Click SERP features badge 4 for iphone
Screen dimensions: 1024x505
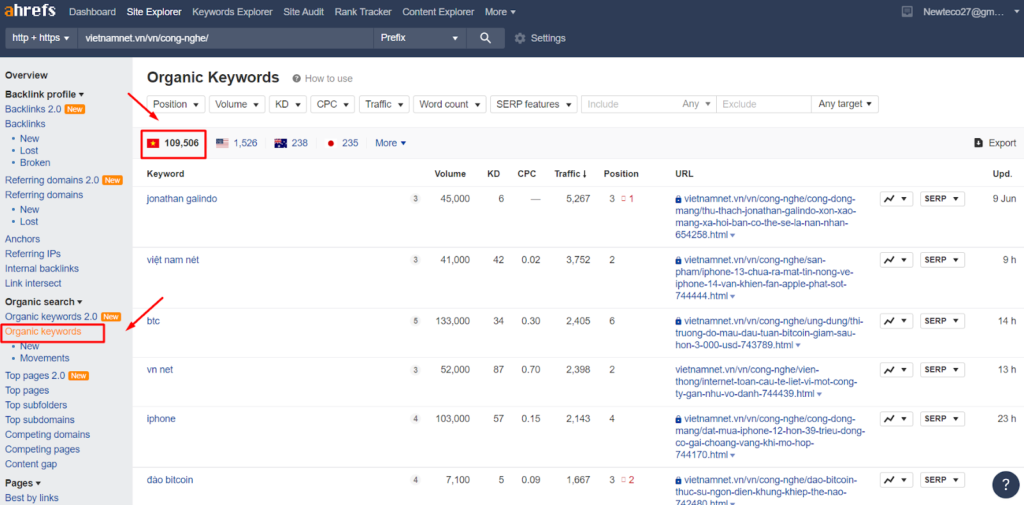point(415,419)
